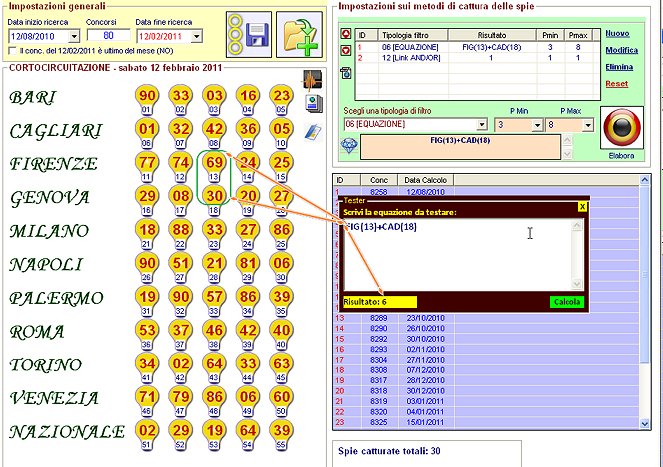Open Data inizio ricerca dropdown
Viewport: 663px width, 467px height.
click(x=74, y=36)
